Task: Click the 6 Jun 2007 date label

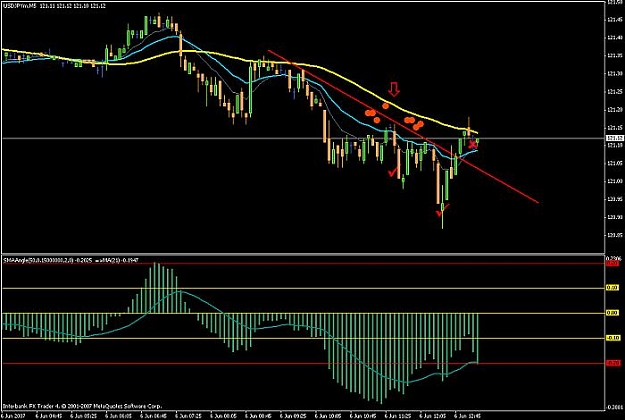Action: [12, 415]
